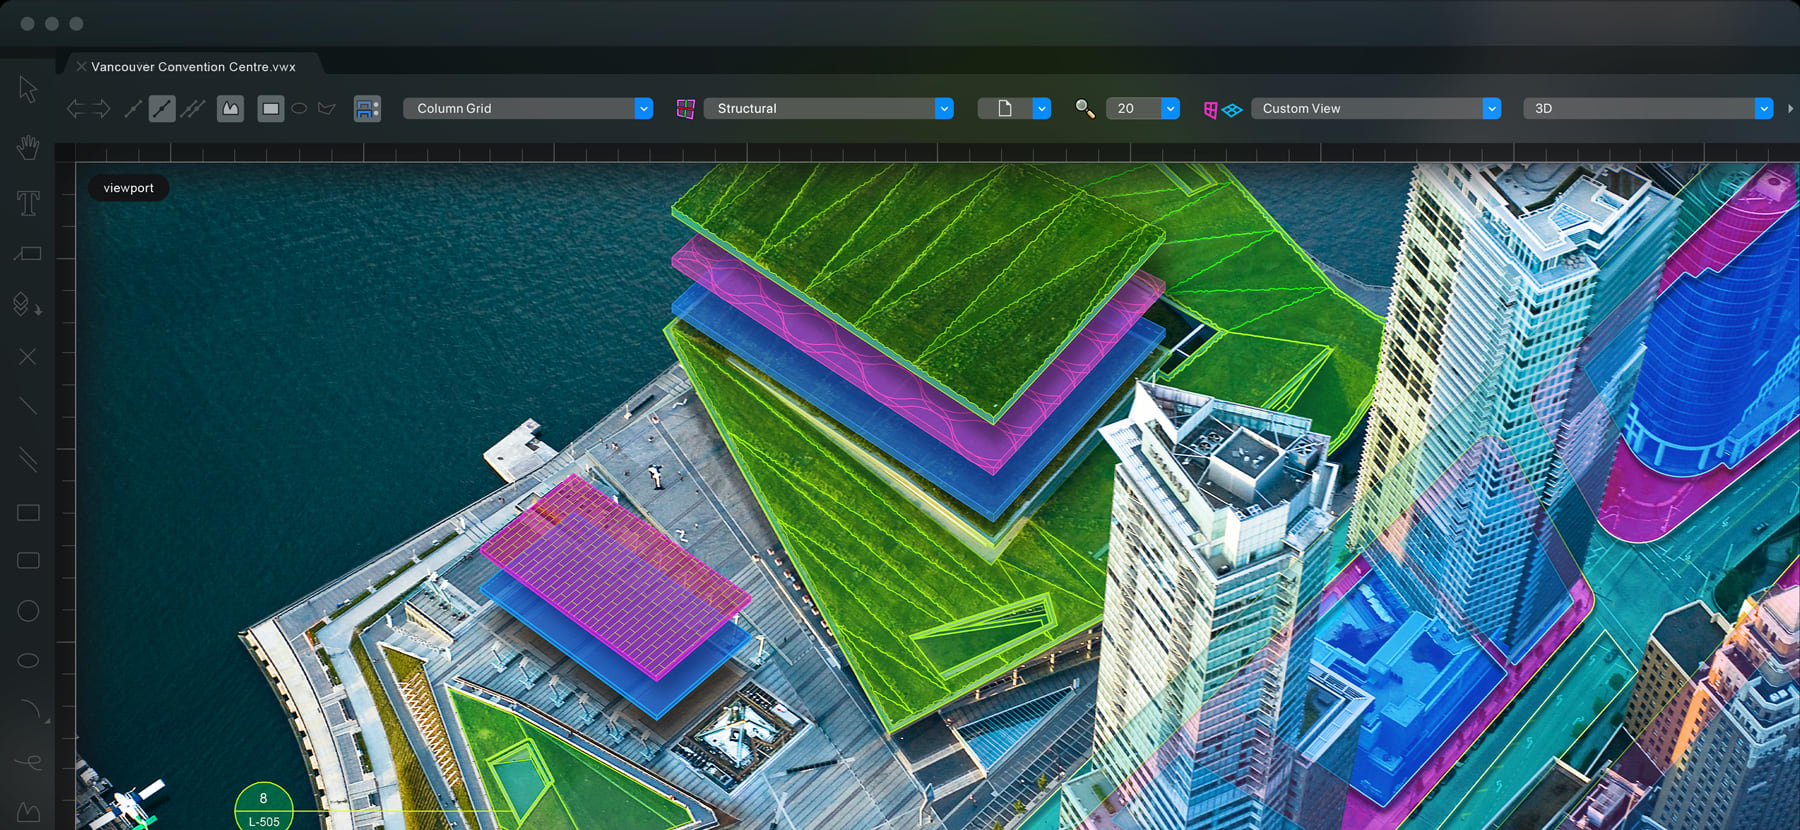Viewport: 1800px width, 830px height.
Task: Expand the Custom View dropdown
Action: pyautogui.click(x=1491, y=108)
